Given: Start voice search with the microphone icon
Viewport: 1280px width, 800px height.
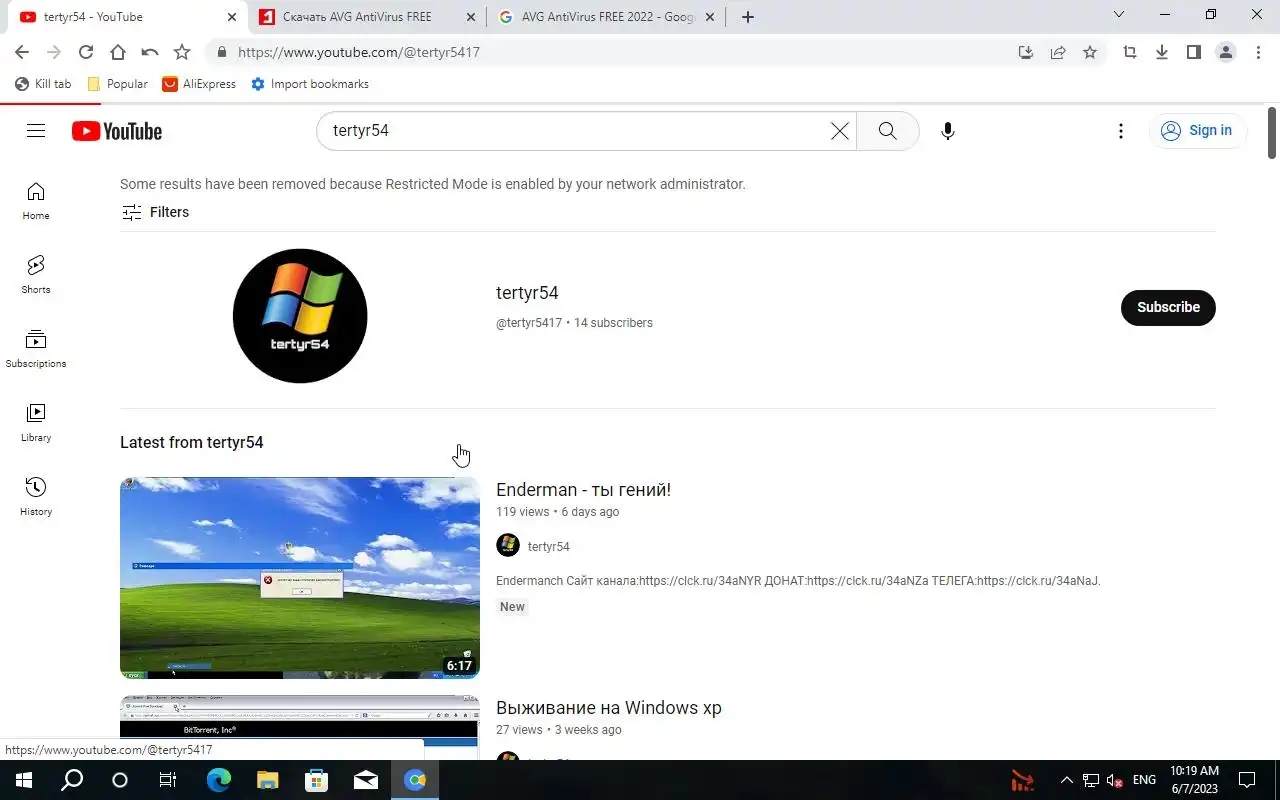Looking at the screenshot, I should (948, 131).
